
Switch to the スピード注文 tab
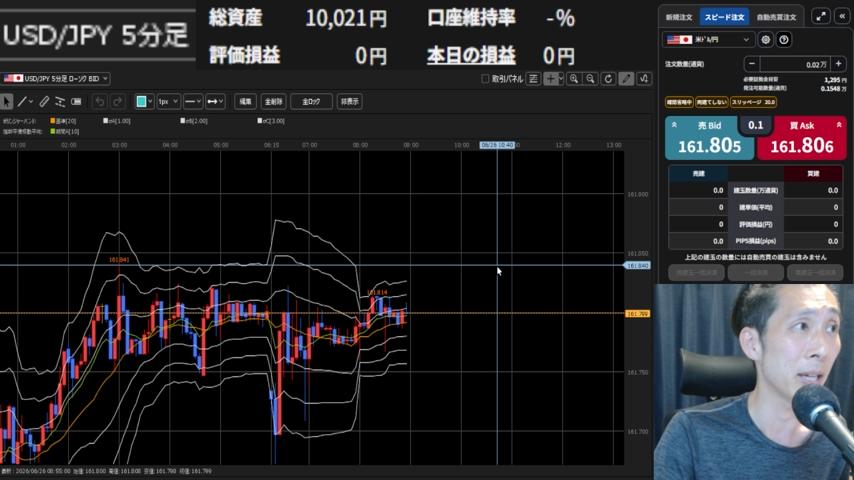click(x=724, y=17)
